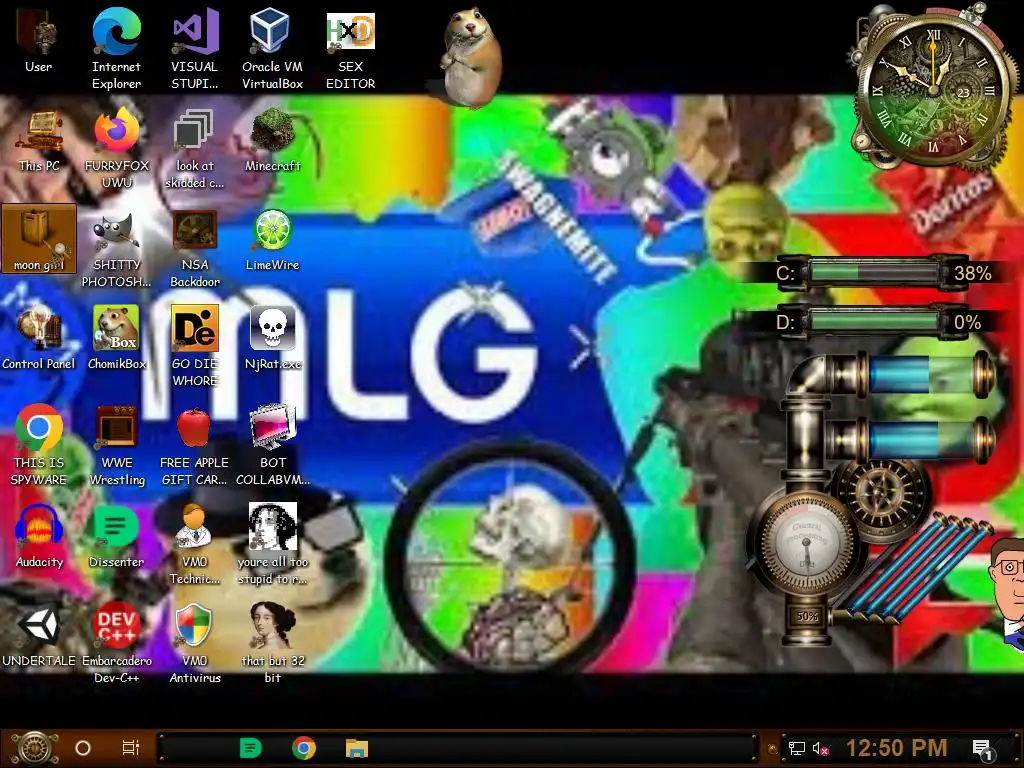Launch Oracle VM VirtualBox
Viewport: 1024px width, 768px height.
(272, 49)
